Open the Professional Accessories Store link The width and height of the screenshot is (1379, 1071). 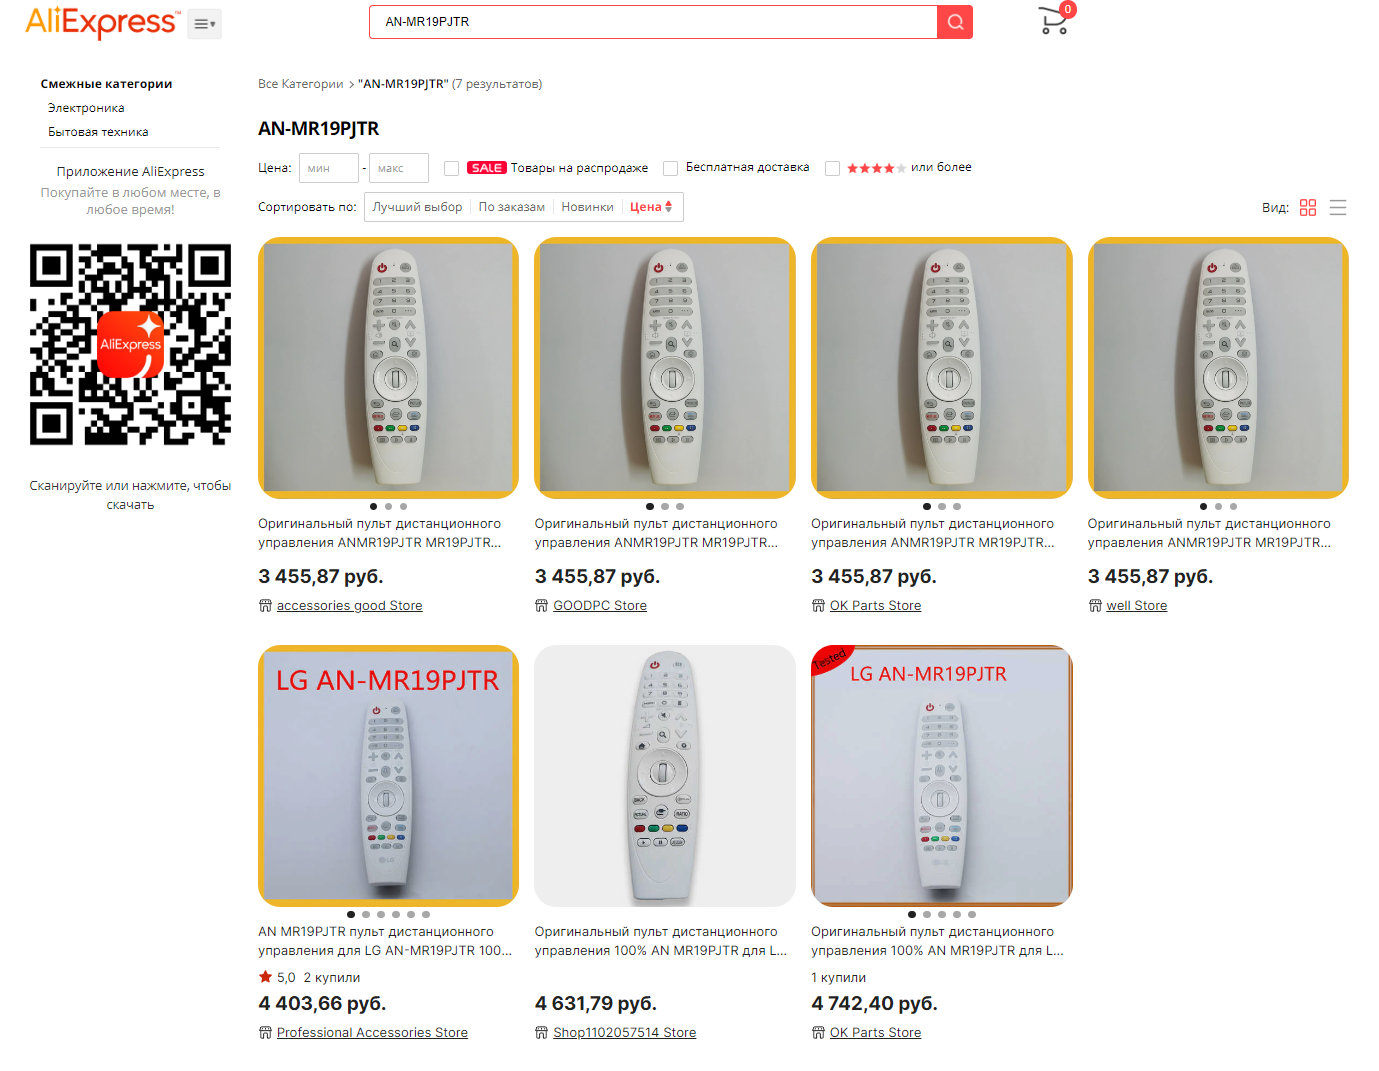coord(372,1033)
